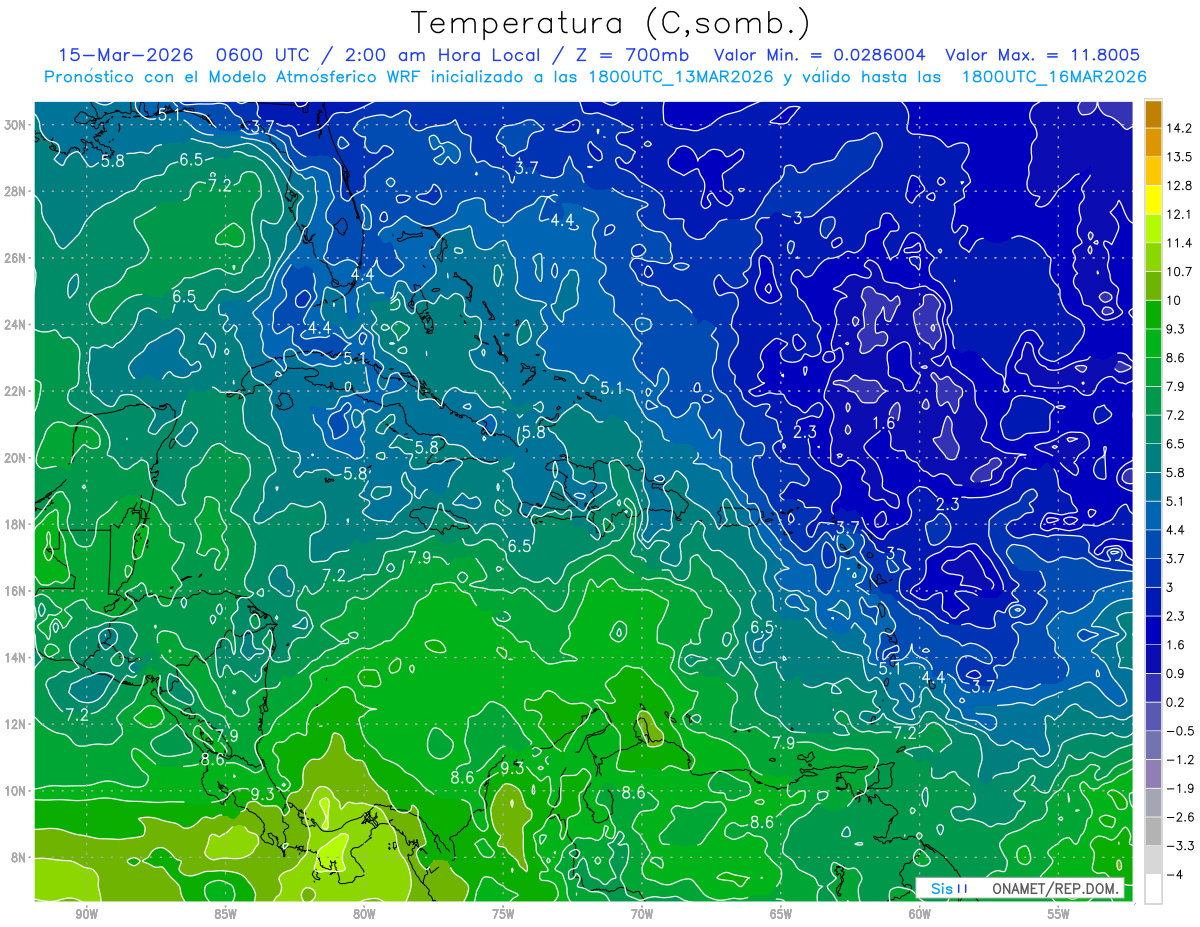Click the -1.9 value on the color scale
1200x927 pixels.
1179,788
